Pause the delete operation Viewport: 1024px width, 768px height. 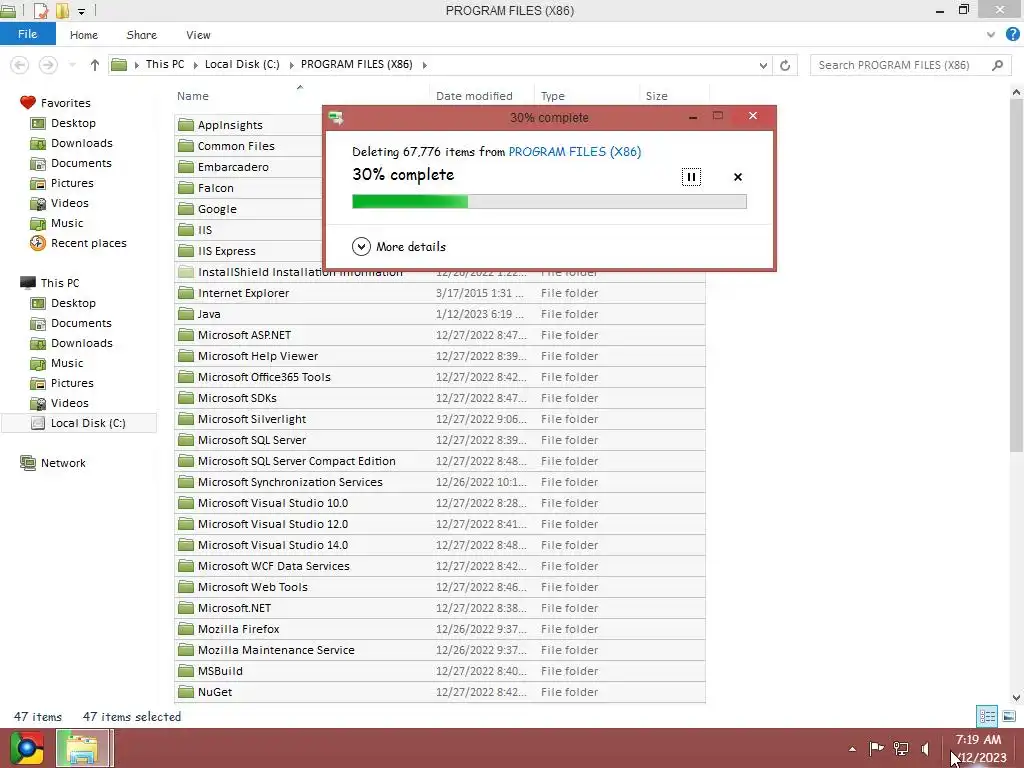[691, 177]
